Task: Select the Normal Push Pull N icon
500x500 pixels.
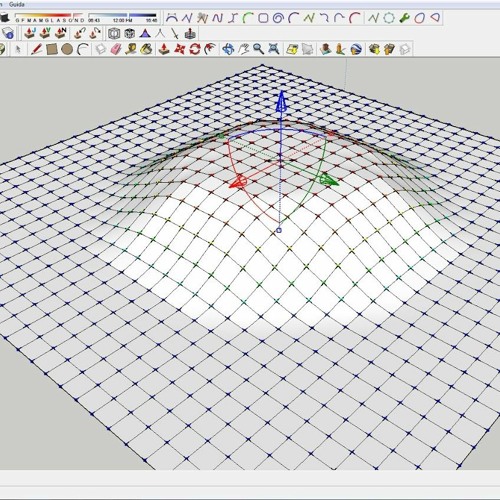Action: [61, 33]
